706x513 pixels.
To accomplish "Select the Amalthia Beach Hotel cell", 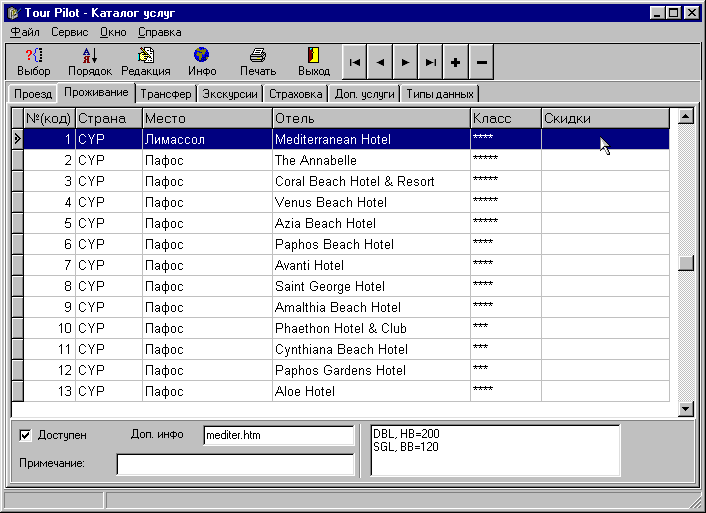I will coord(371,307).
